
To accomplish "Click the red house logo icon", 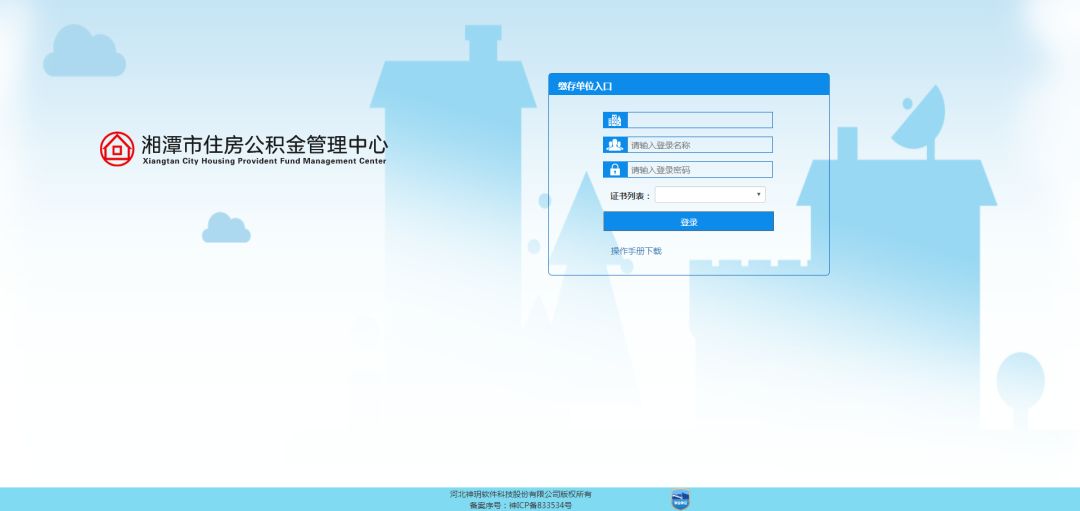I will click(117, 149).
